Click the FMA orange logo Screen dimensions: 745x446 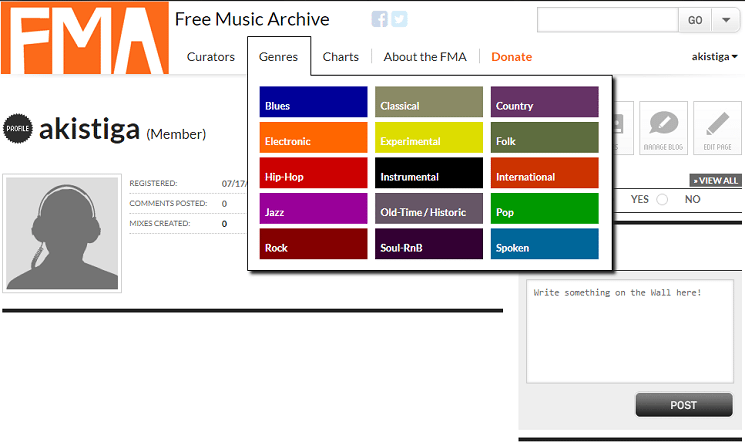coord(85,38)
